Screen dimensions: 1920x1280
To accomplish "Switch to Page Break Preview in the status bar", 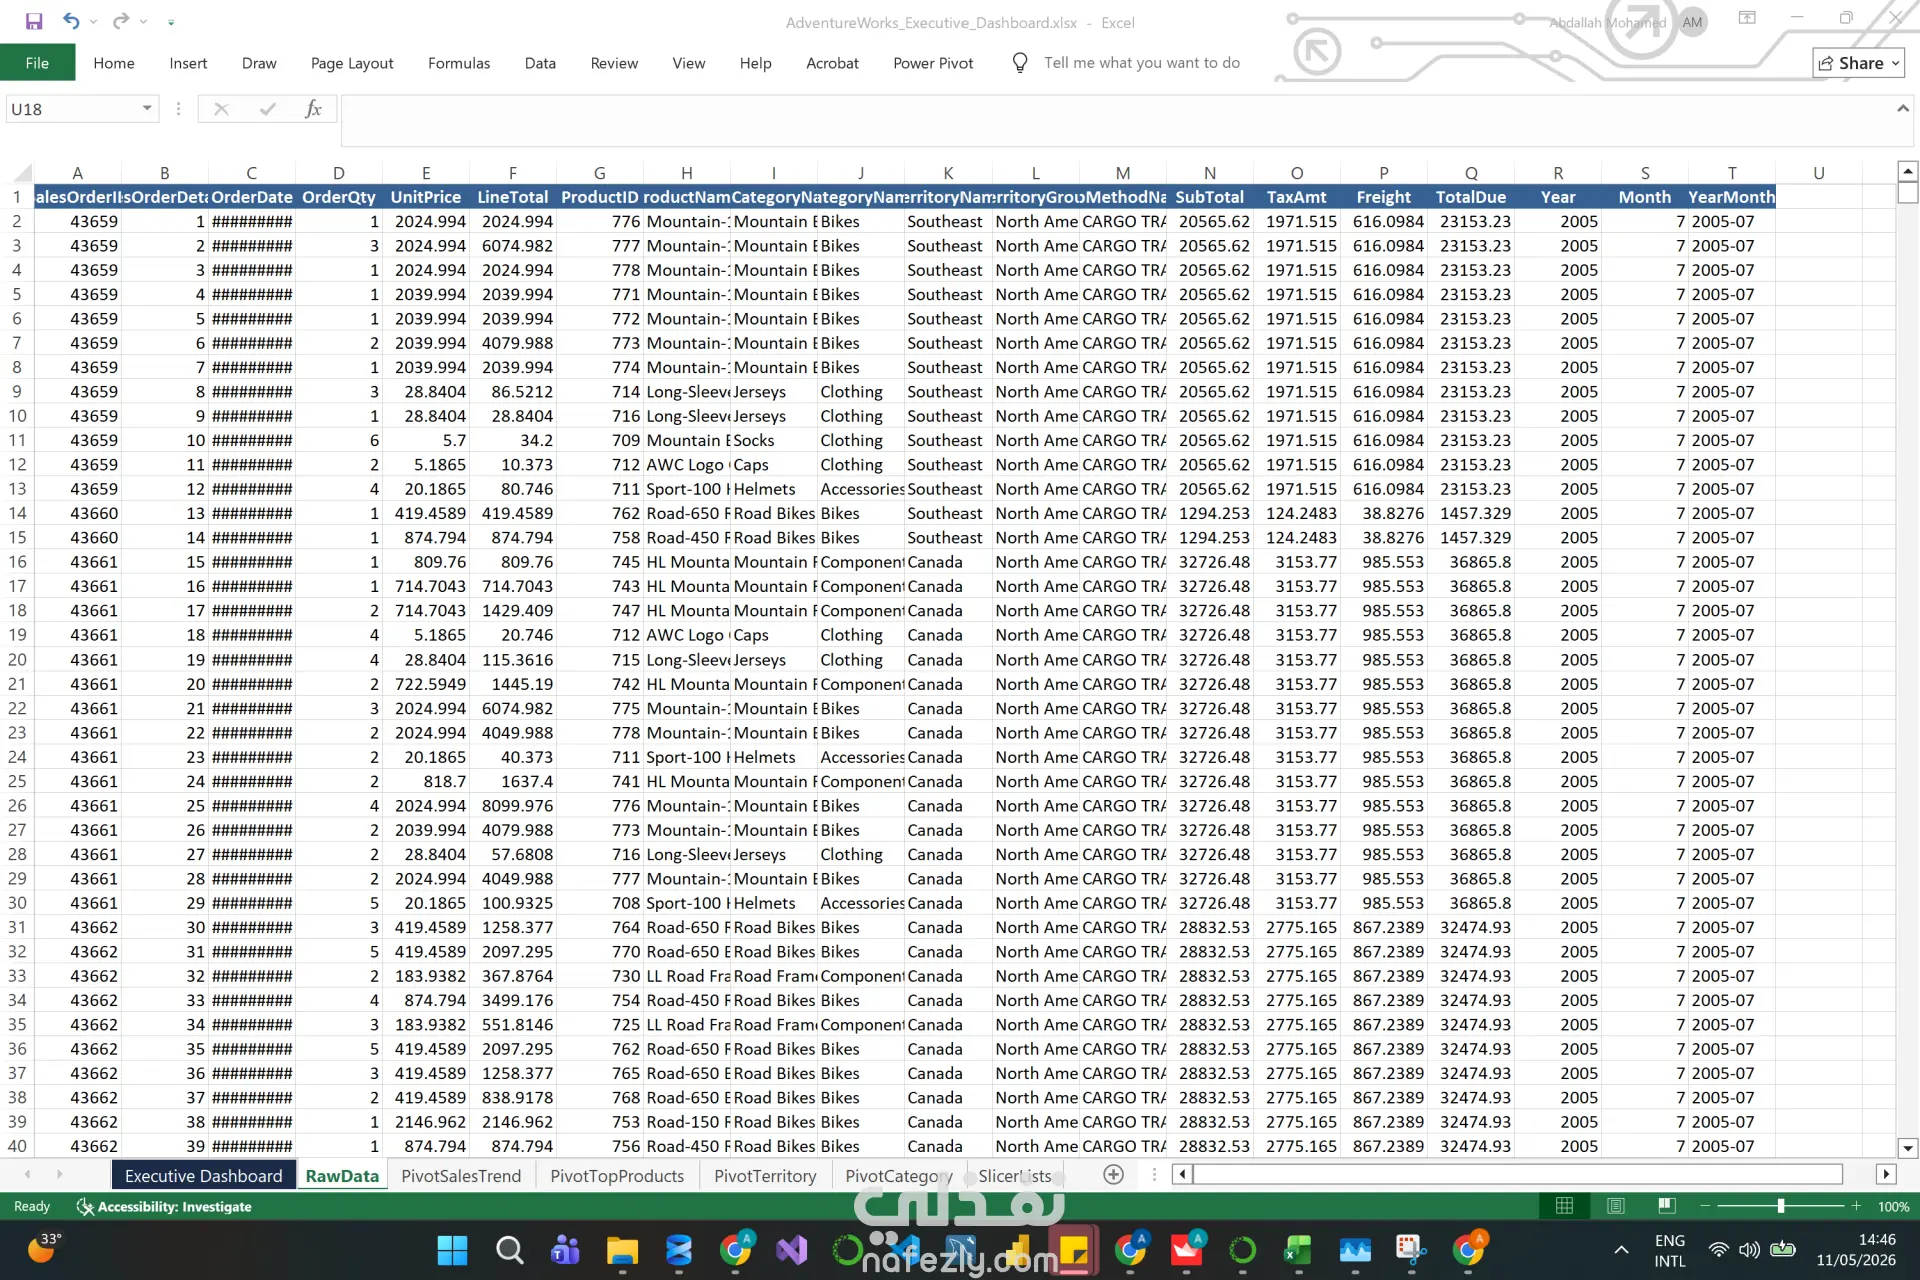I will click(x=1666, y=1206).
